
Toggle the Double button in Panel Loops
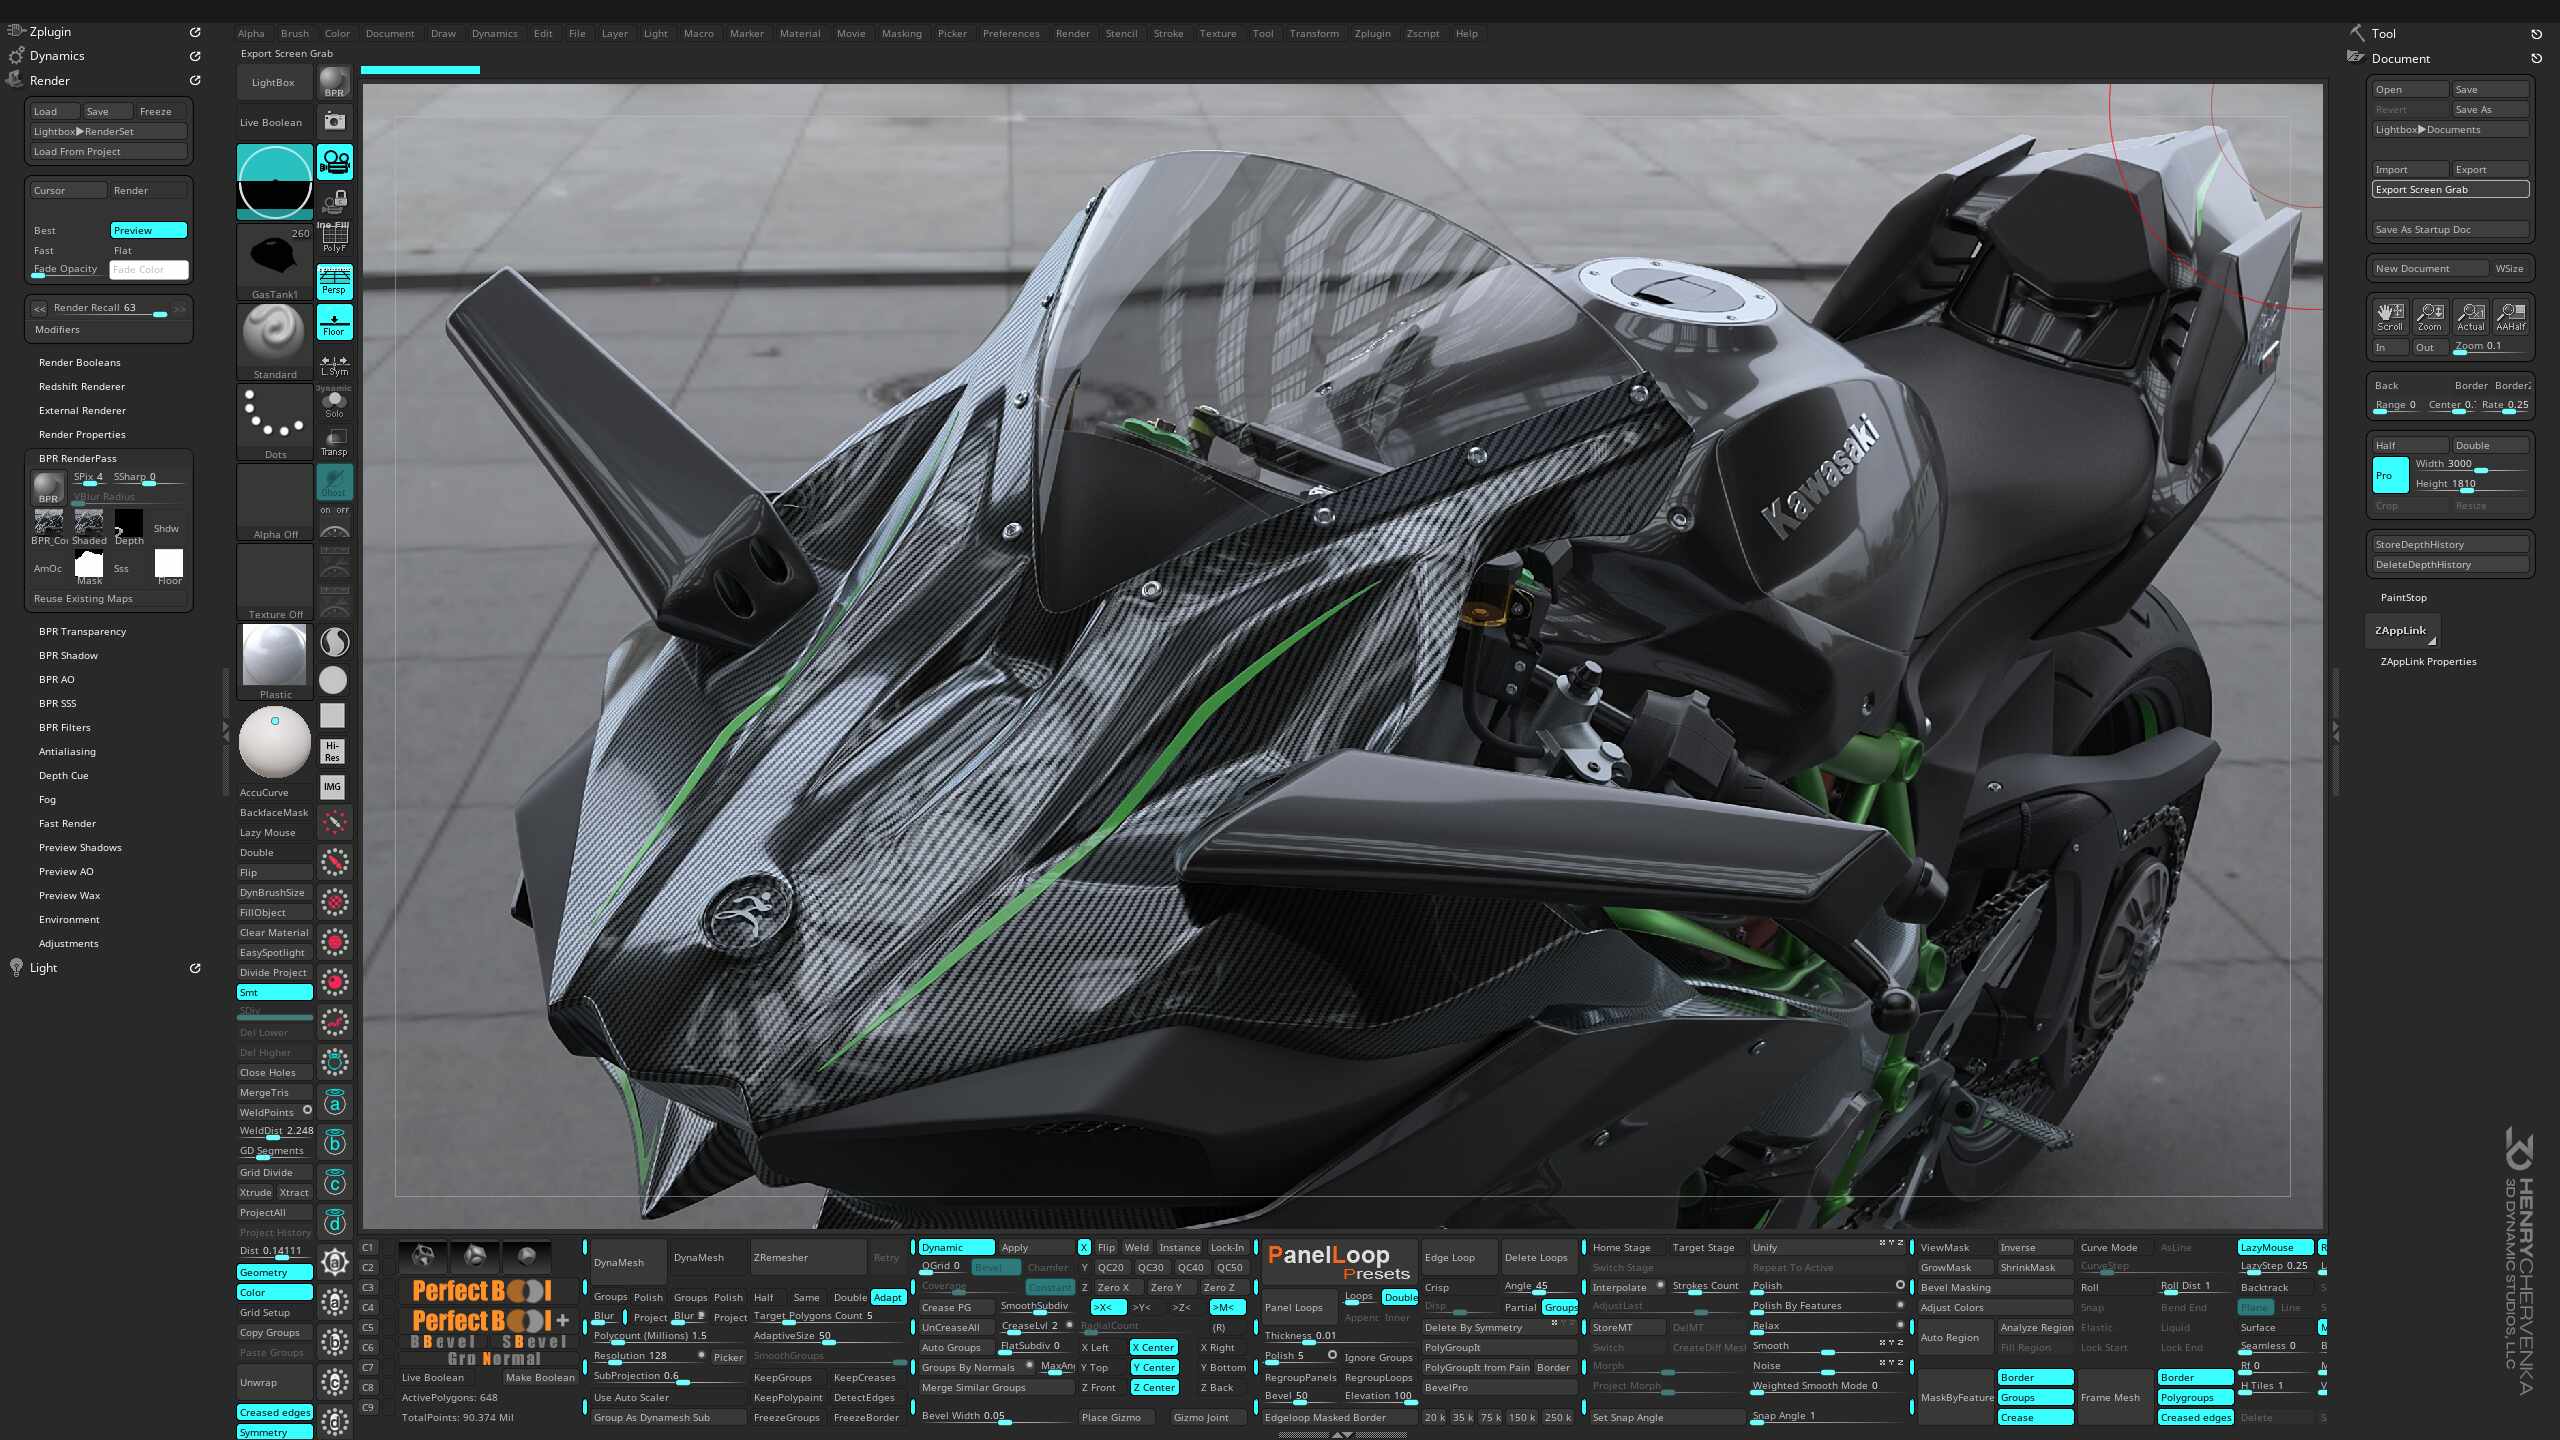1400,1297
